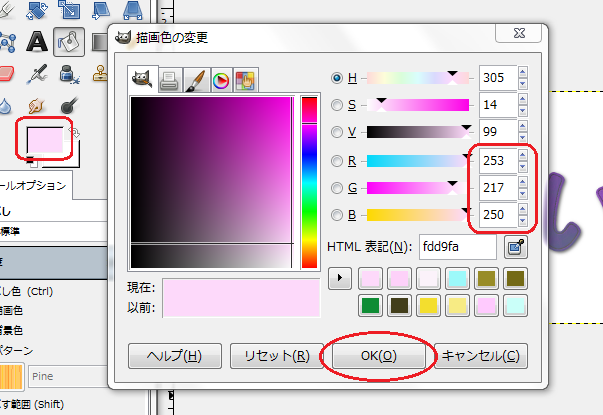Confirm with the OK(O) button
The height and width of the screenshot is (415, 603).
pyautogui.click(x=379, y=356)
